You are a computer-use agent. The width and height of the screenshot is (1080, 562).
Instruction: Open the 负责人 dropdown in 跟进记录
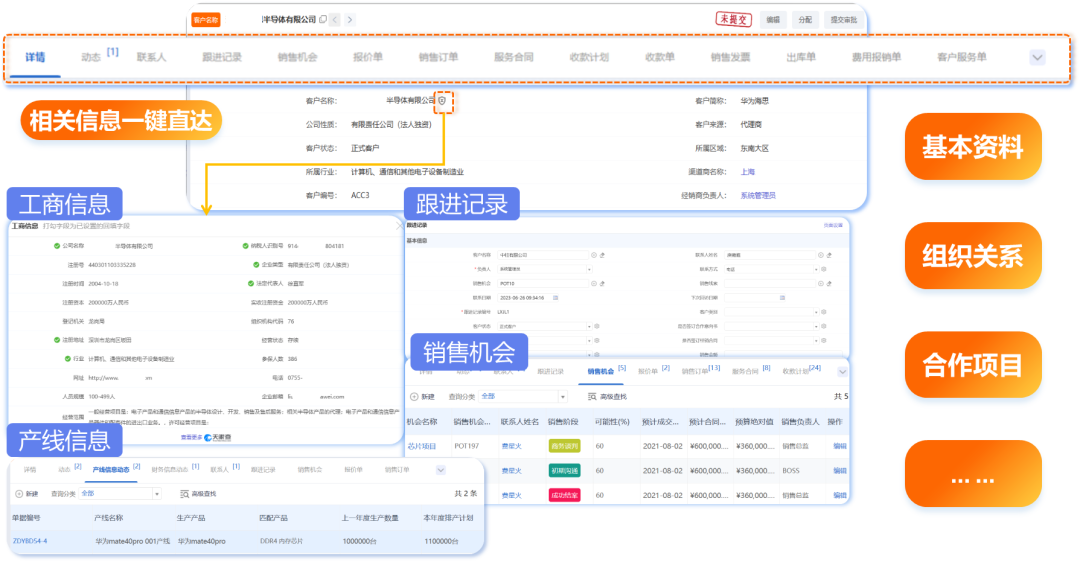544,269
